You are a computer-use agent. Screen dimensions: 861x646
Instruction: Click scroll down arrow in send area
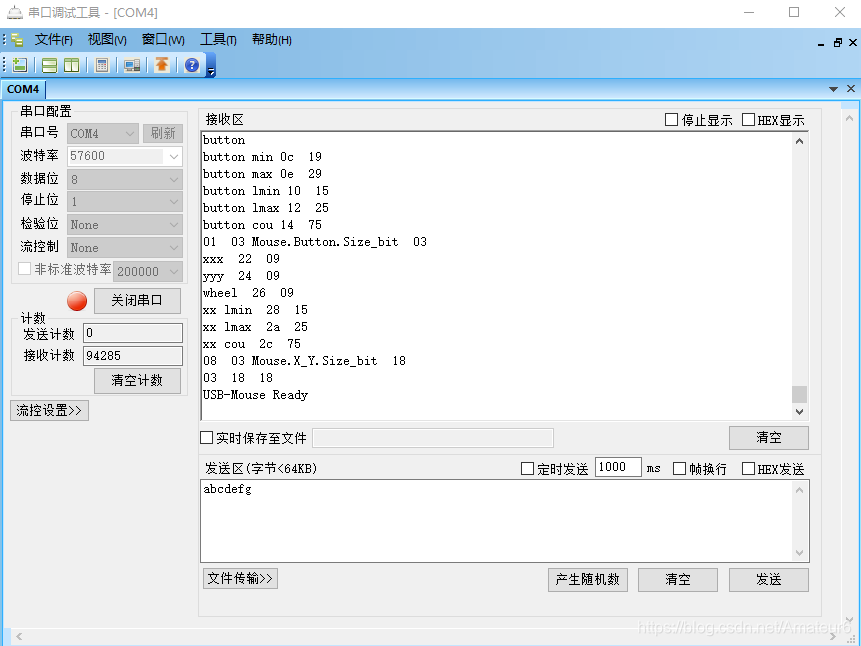point(800,553)
